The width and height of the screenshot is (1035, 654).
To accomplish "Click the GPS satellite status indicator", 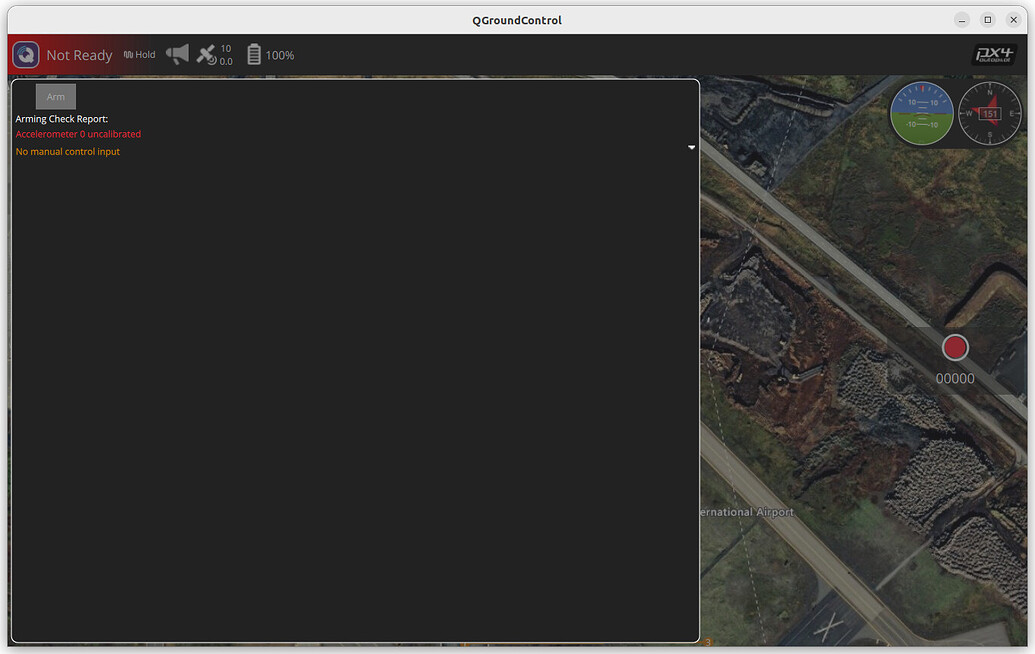I will coord(206,55).
